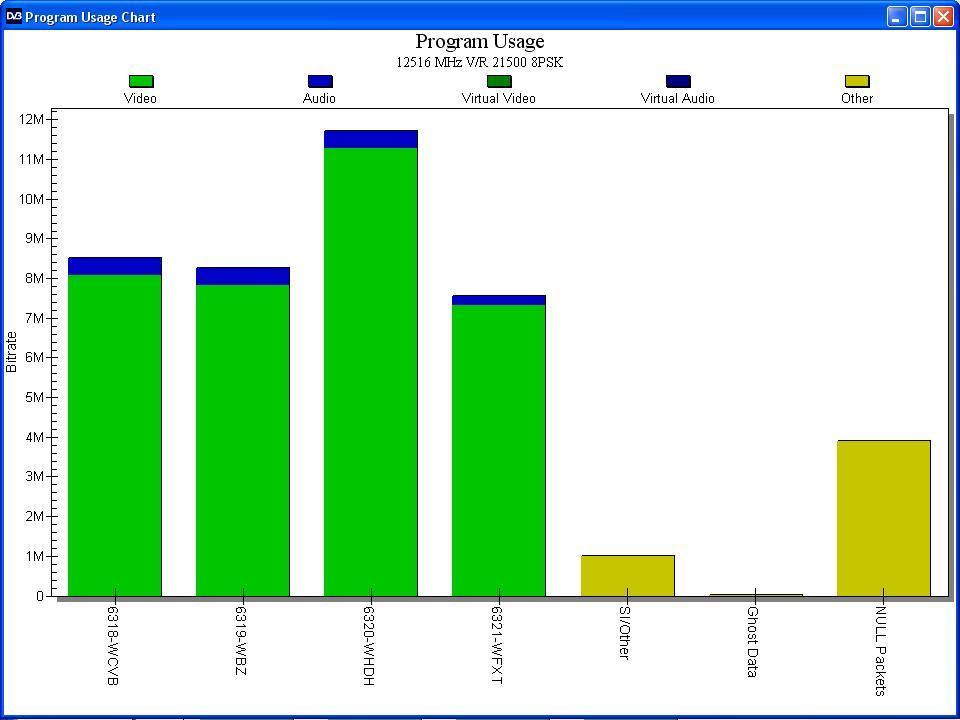Select the SI/Other yellow bar
The width and height of the screenshot is (960, 720).
point(628,576)
